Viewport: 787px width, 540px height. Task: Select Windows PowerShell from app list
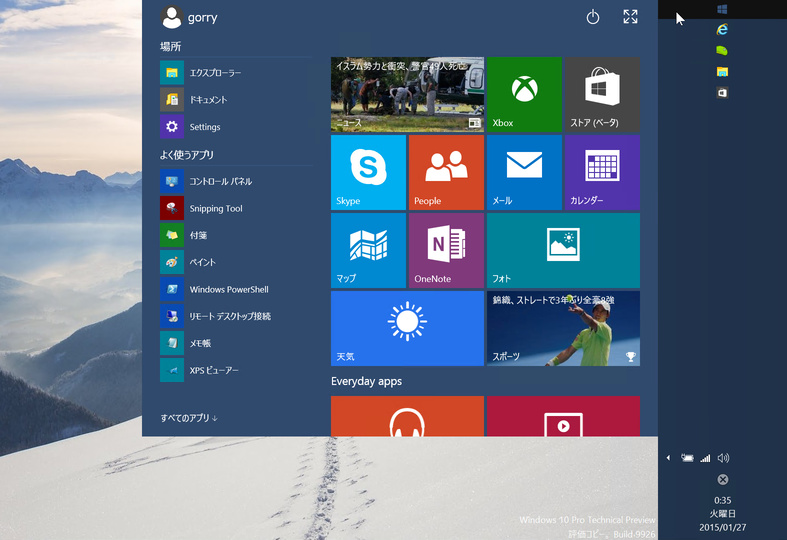point(229,290)
